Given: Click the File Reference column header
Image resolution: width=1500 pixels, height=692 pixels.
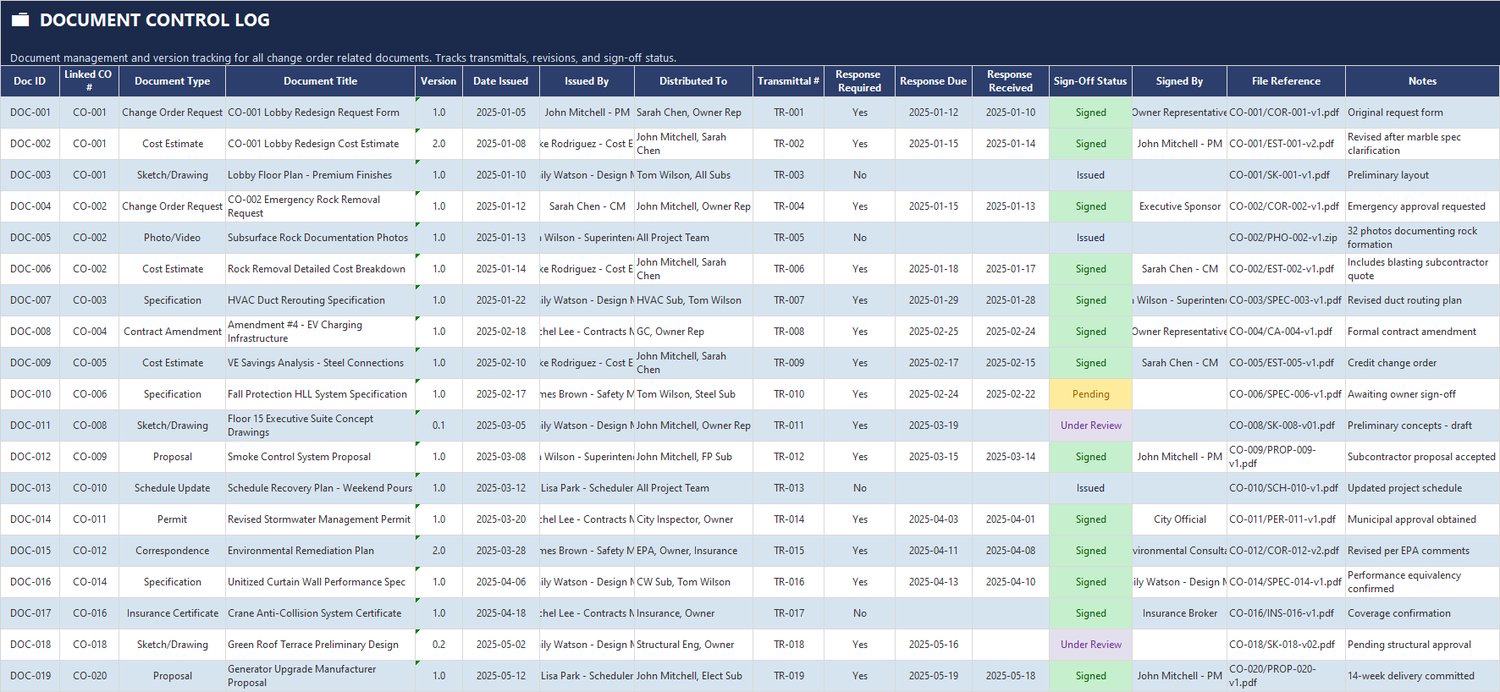Looking at the screenshot, I should tap(1286, 81).
